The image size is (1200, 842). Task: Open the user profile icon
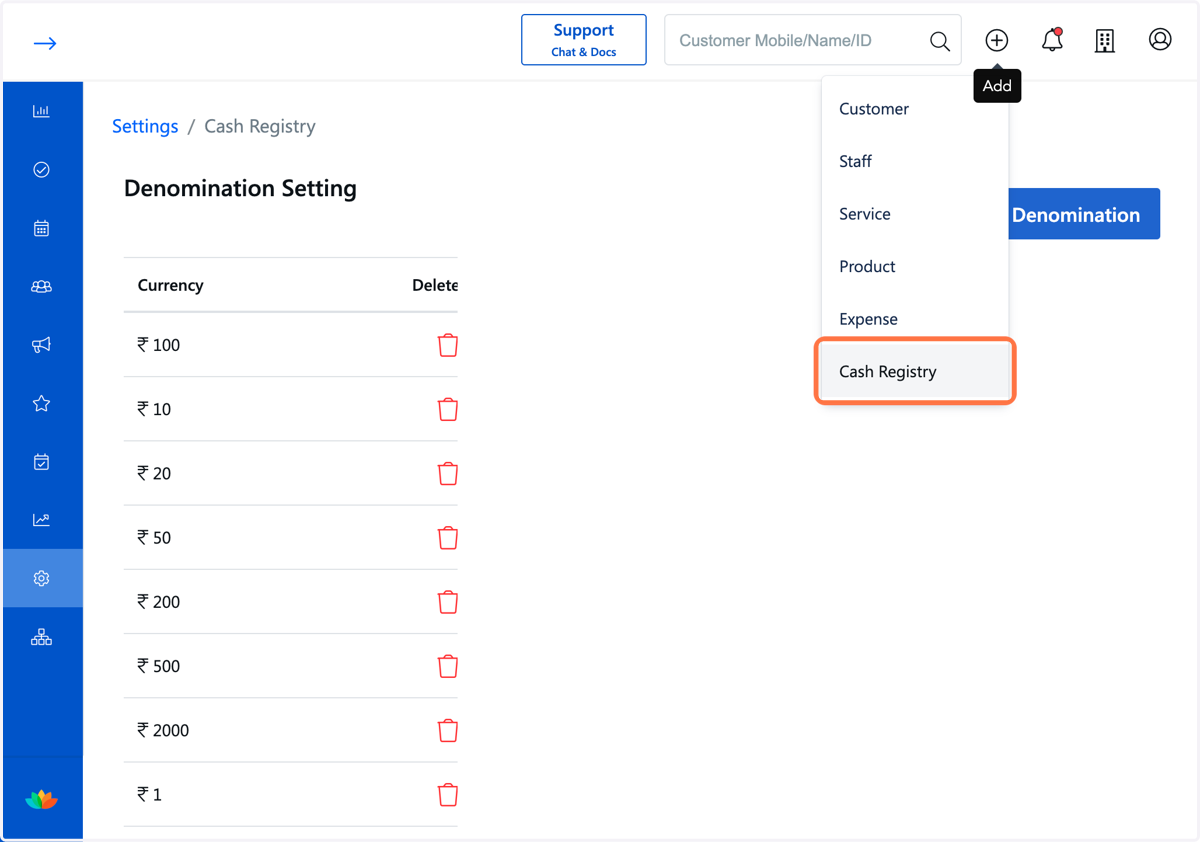[x=1160, y=39]
